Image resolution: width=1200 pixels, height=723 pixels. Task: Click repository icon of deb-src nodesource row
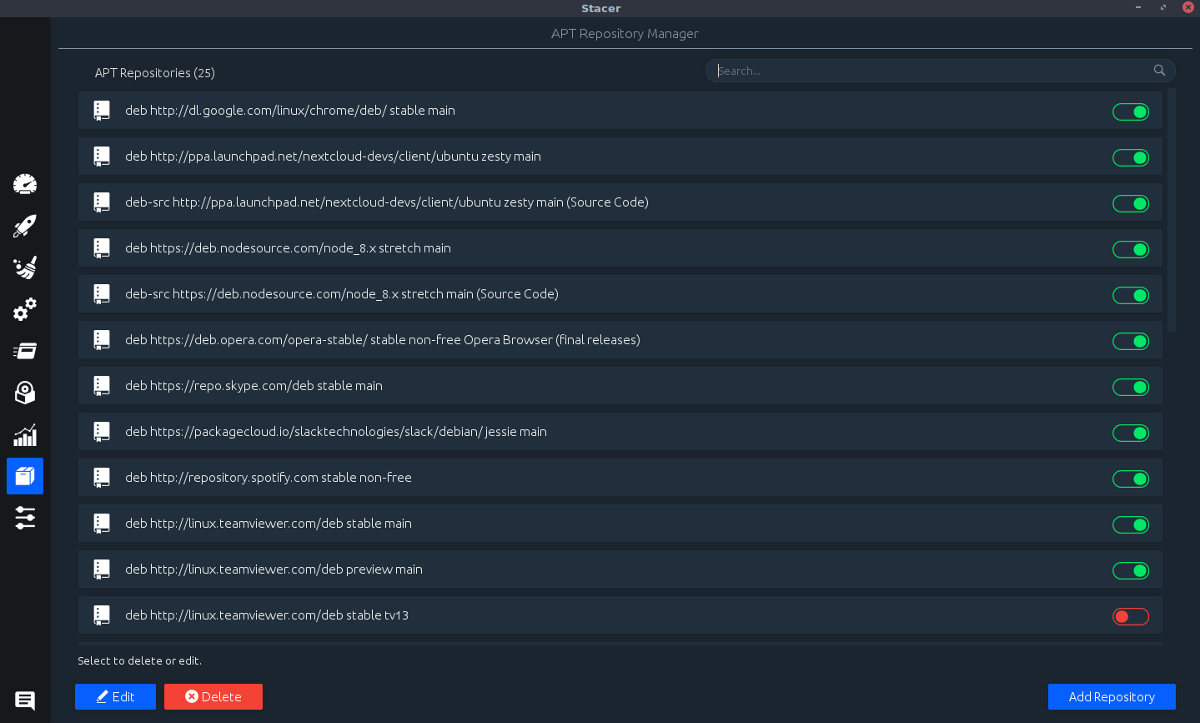coord(101,294)
